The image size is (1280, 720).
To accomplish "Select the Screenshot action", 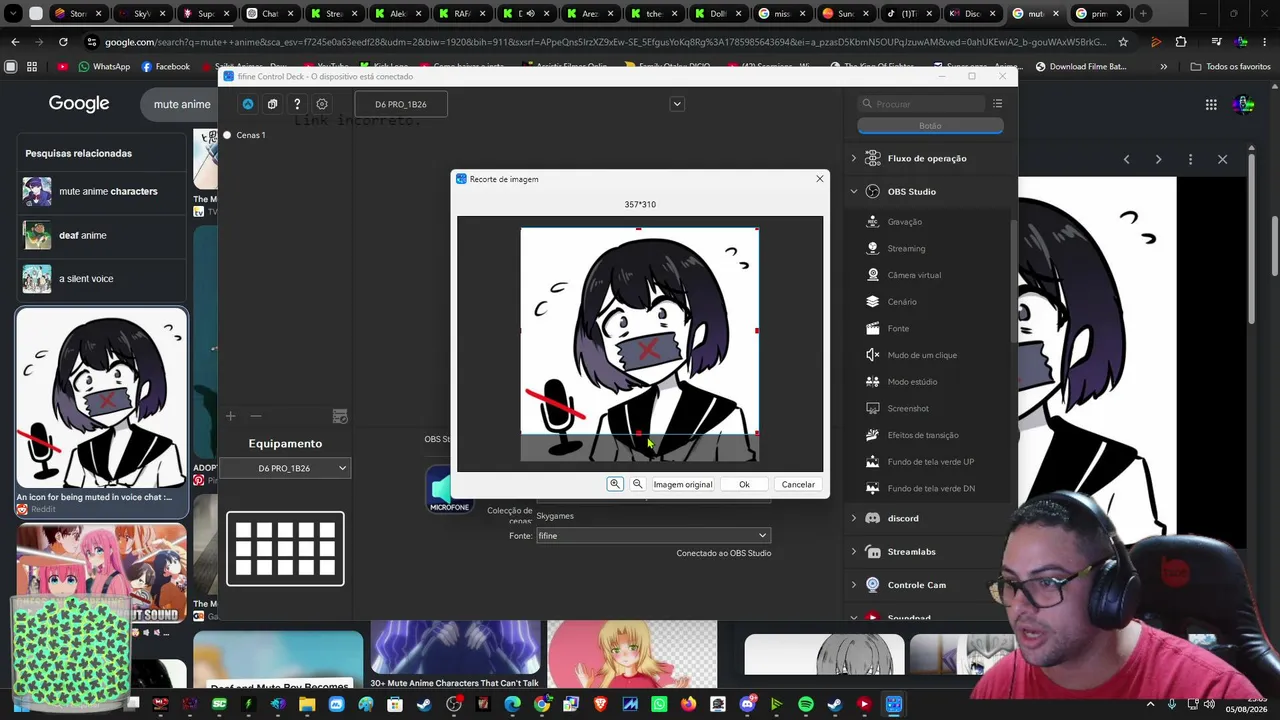I will tap(908, 408).
